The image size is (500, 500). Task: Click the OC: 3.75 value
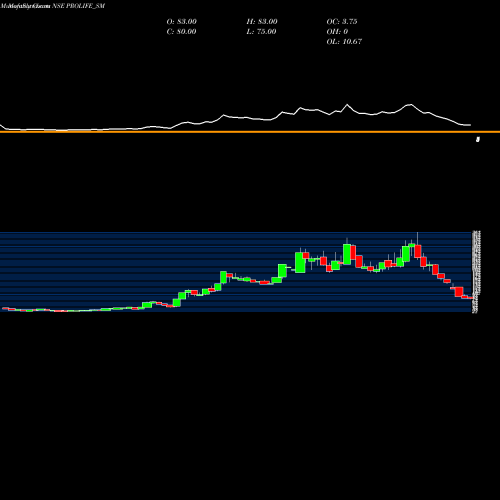click(342, 22)
